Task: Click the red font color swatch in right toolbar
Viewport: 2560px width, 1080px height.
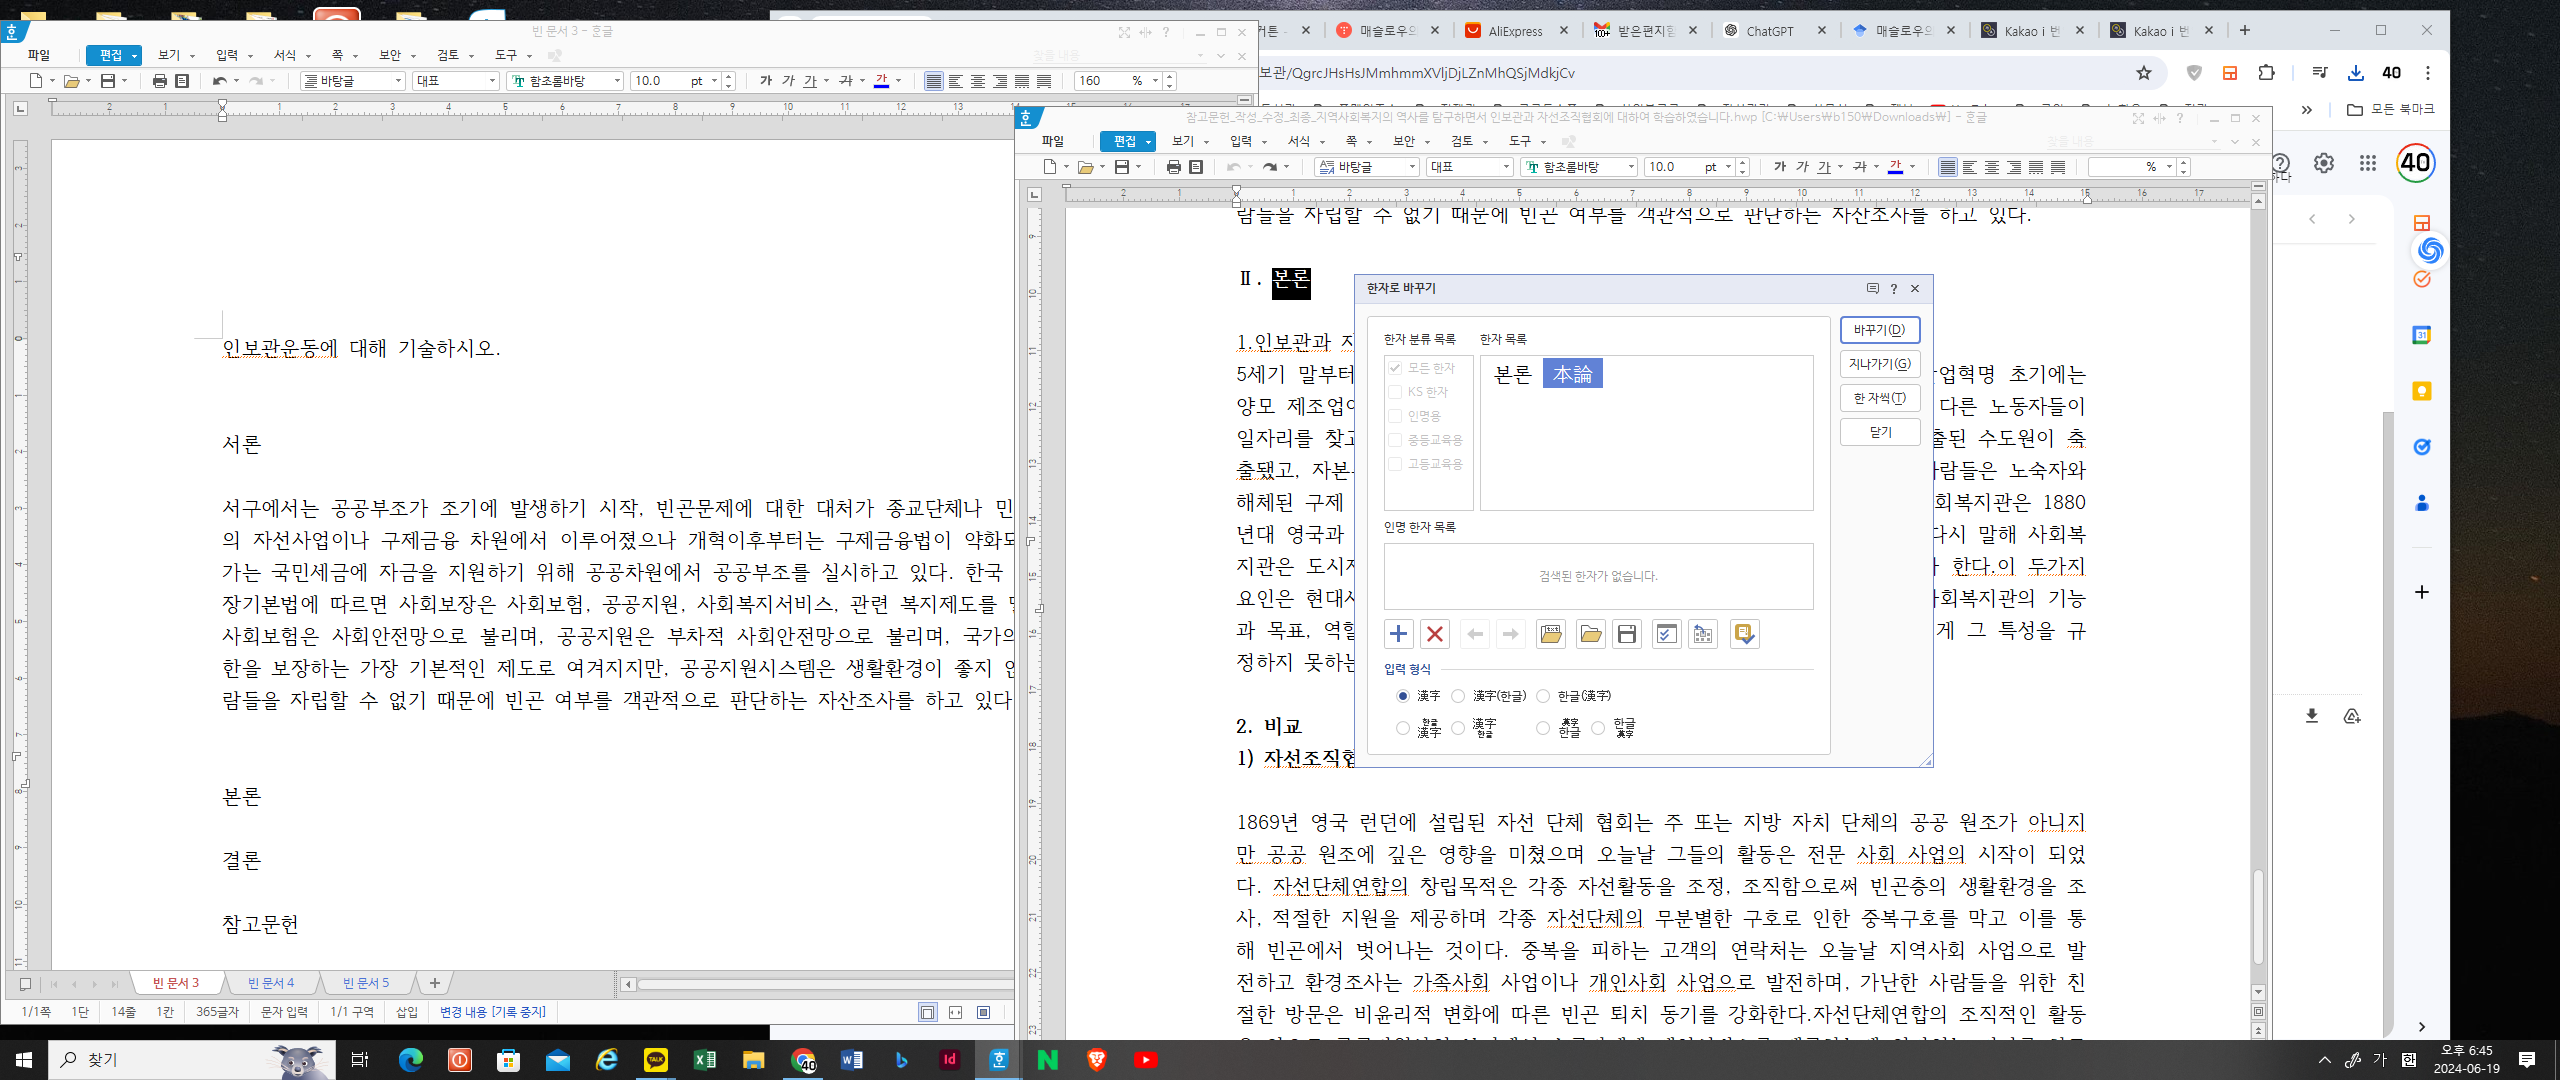Action: [x=1895, y=167]
